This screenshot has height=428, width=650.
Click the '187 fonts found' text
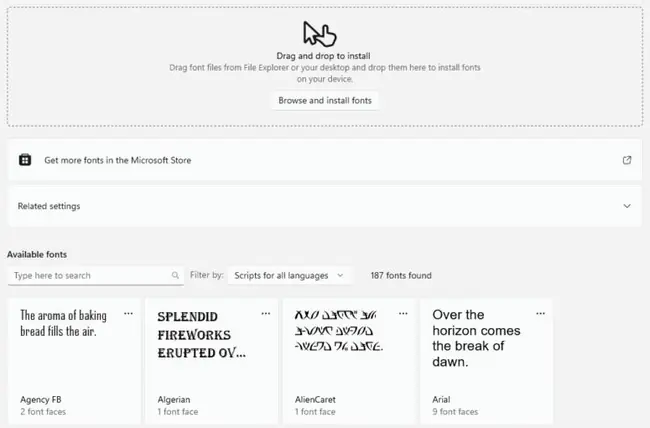pyautogui.click(x=401, y=275)
